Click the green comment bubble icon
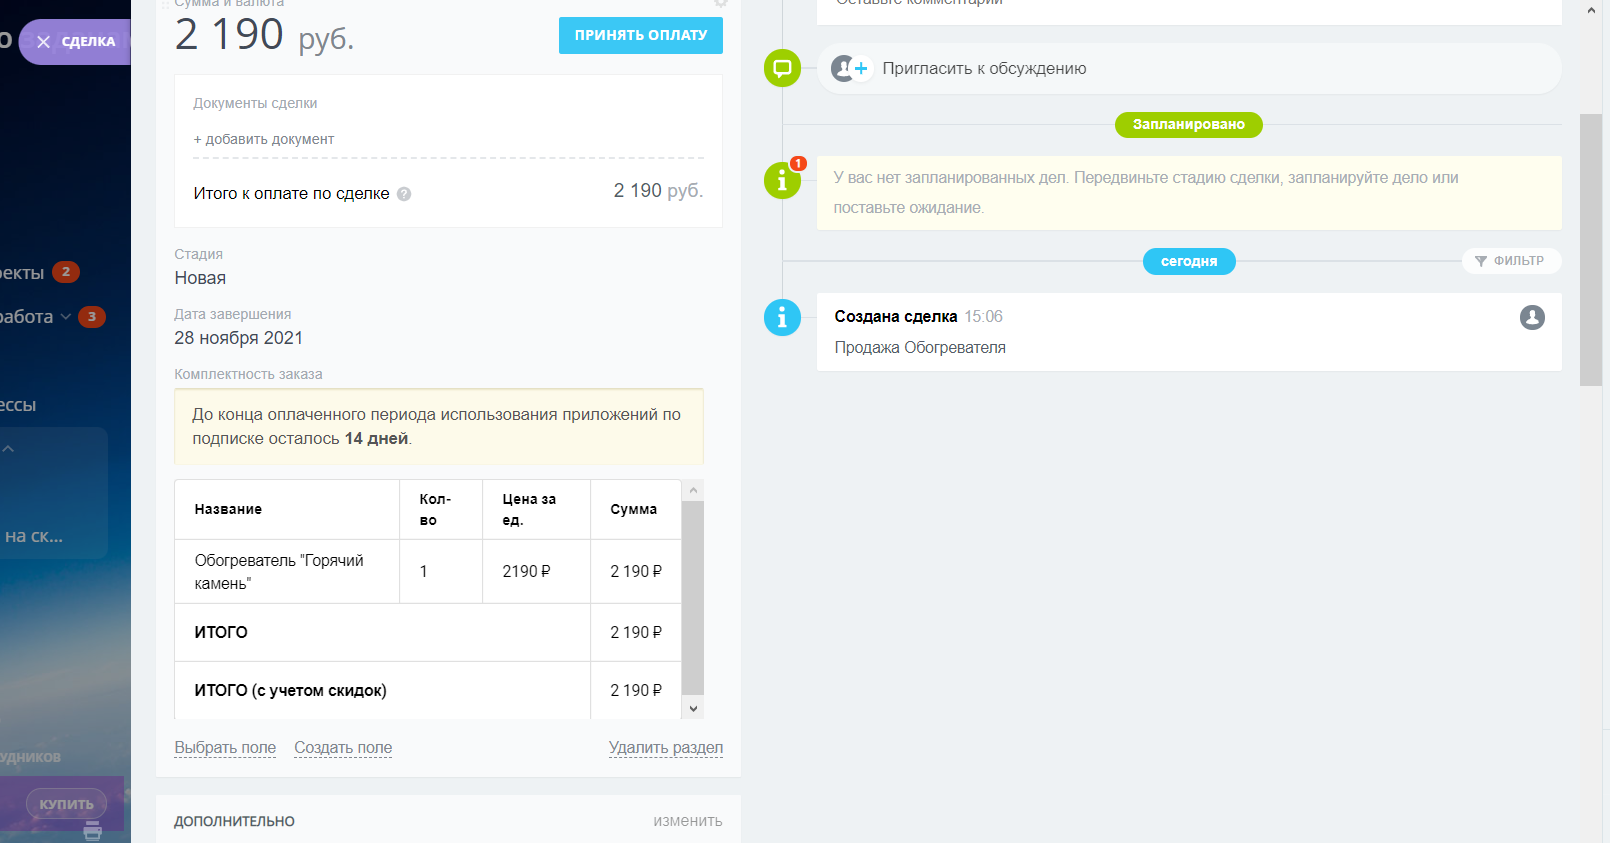This screenshot has height=843, width=1610. (x=782, y=68)
